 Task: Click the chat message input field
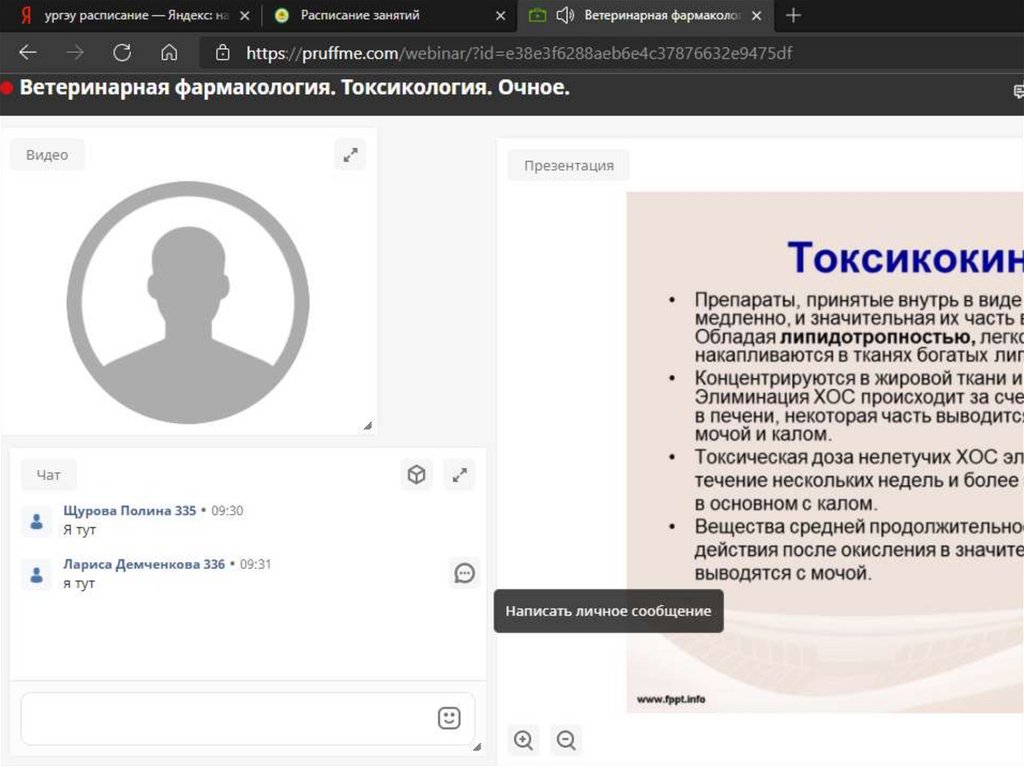pos(225,718)
